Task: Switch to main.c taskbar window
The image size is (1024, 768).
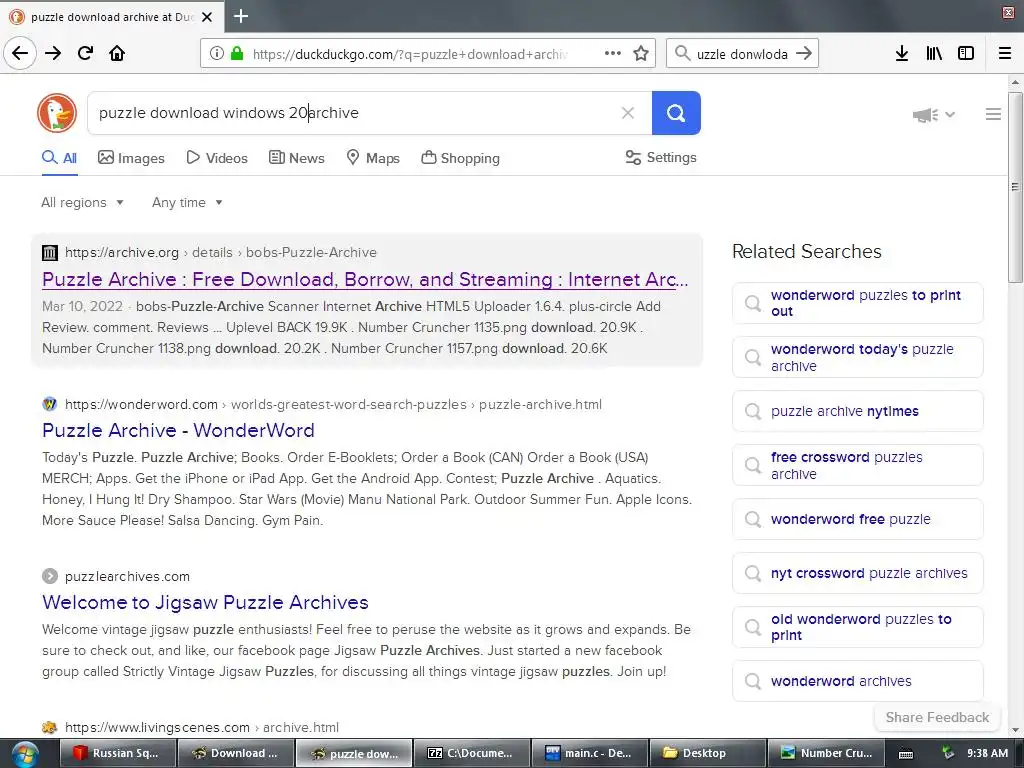Action: (x=589, y=753)
